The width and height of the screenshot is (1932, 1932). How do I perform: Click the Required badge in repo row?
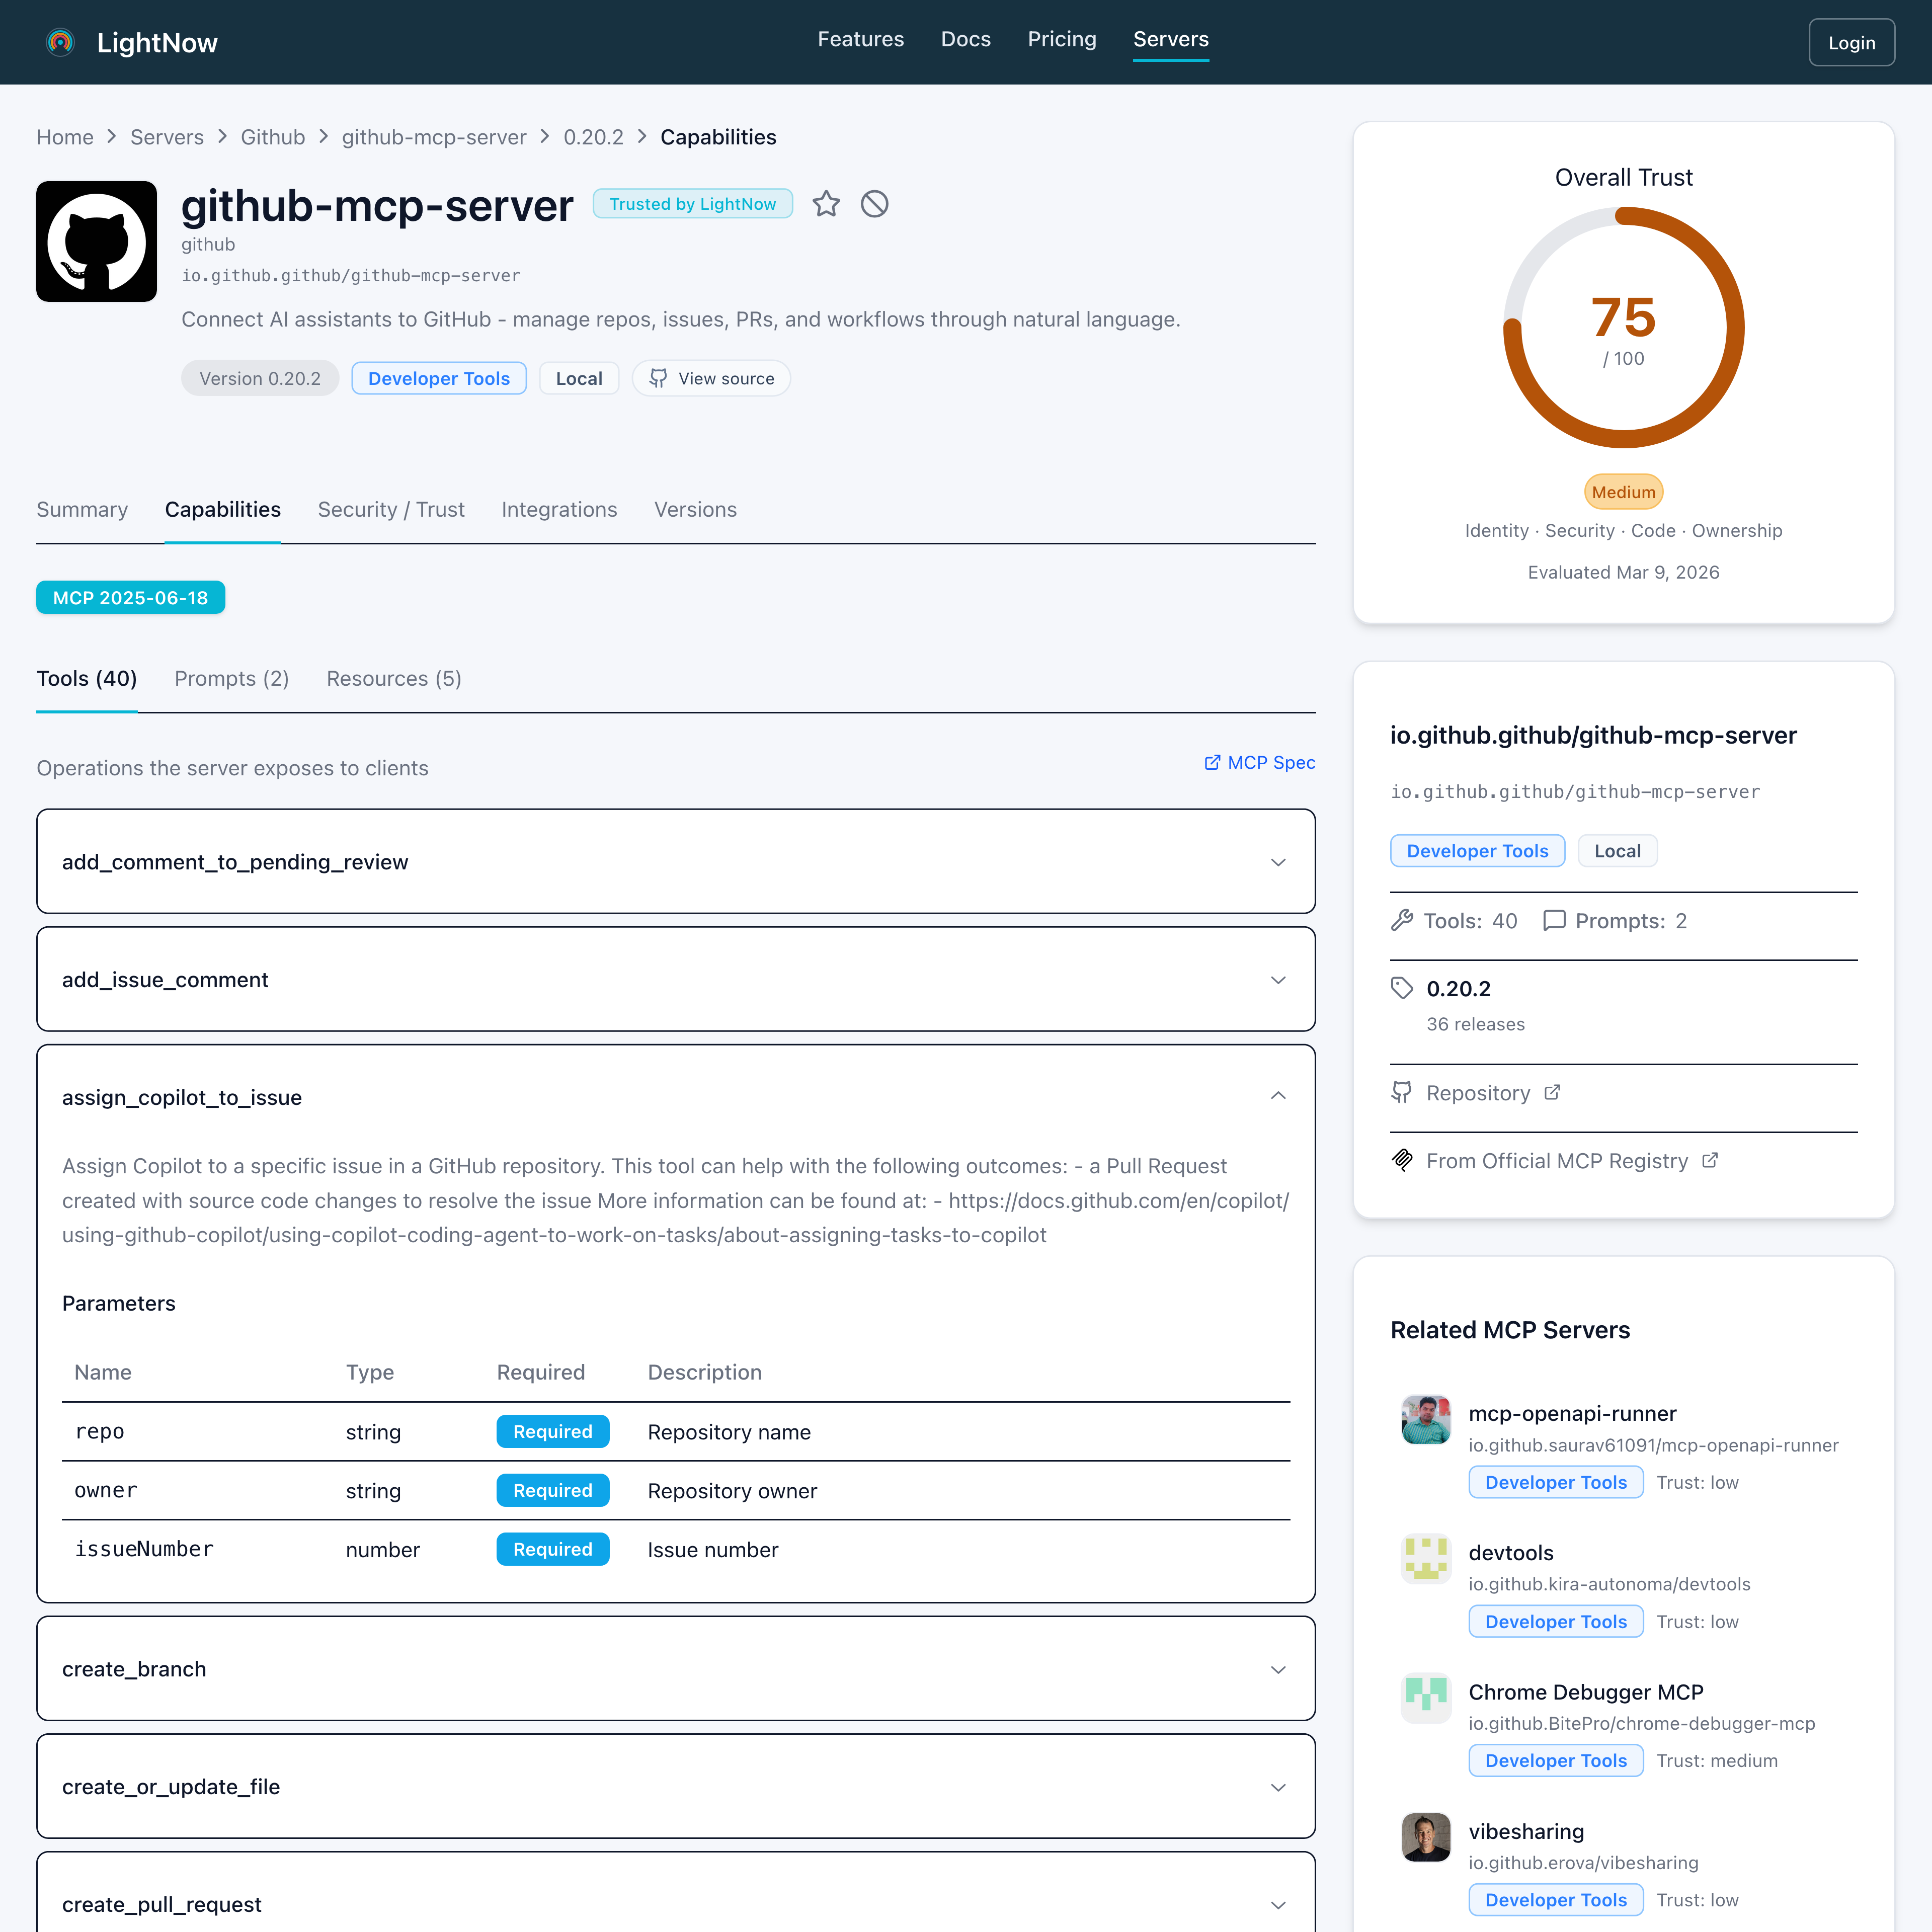pyautogui.click(x=552, y=1431)
